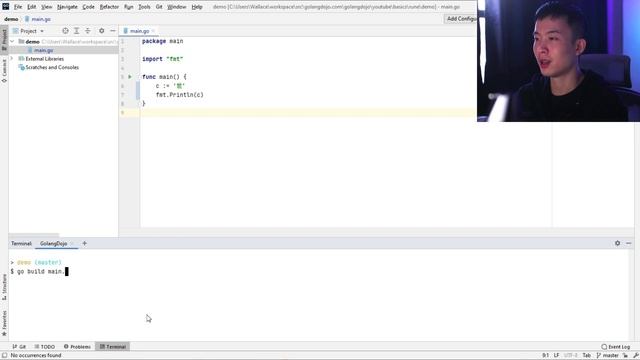Viewport: 640px width, 360px height.
Task: Open the Refactor menu
Action: click(109, 7)
